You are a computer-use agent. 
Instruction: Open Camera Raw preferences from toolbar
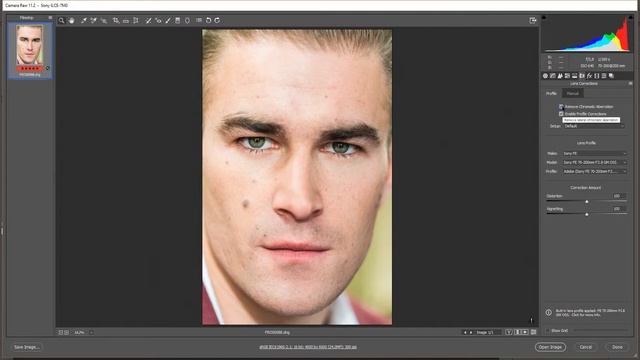tap(199, 20)
